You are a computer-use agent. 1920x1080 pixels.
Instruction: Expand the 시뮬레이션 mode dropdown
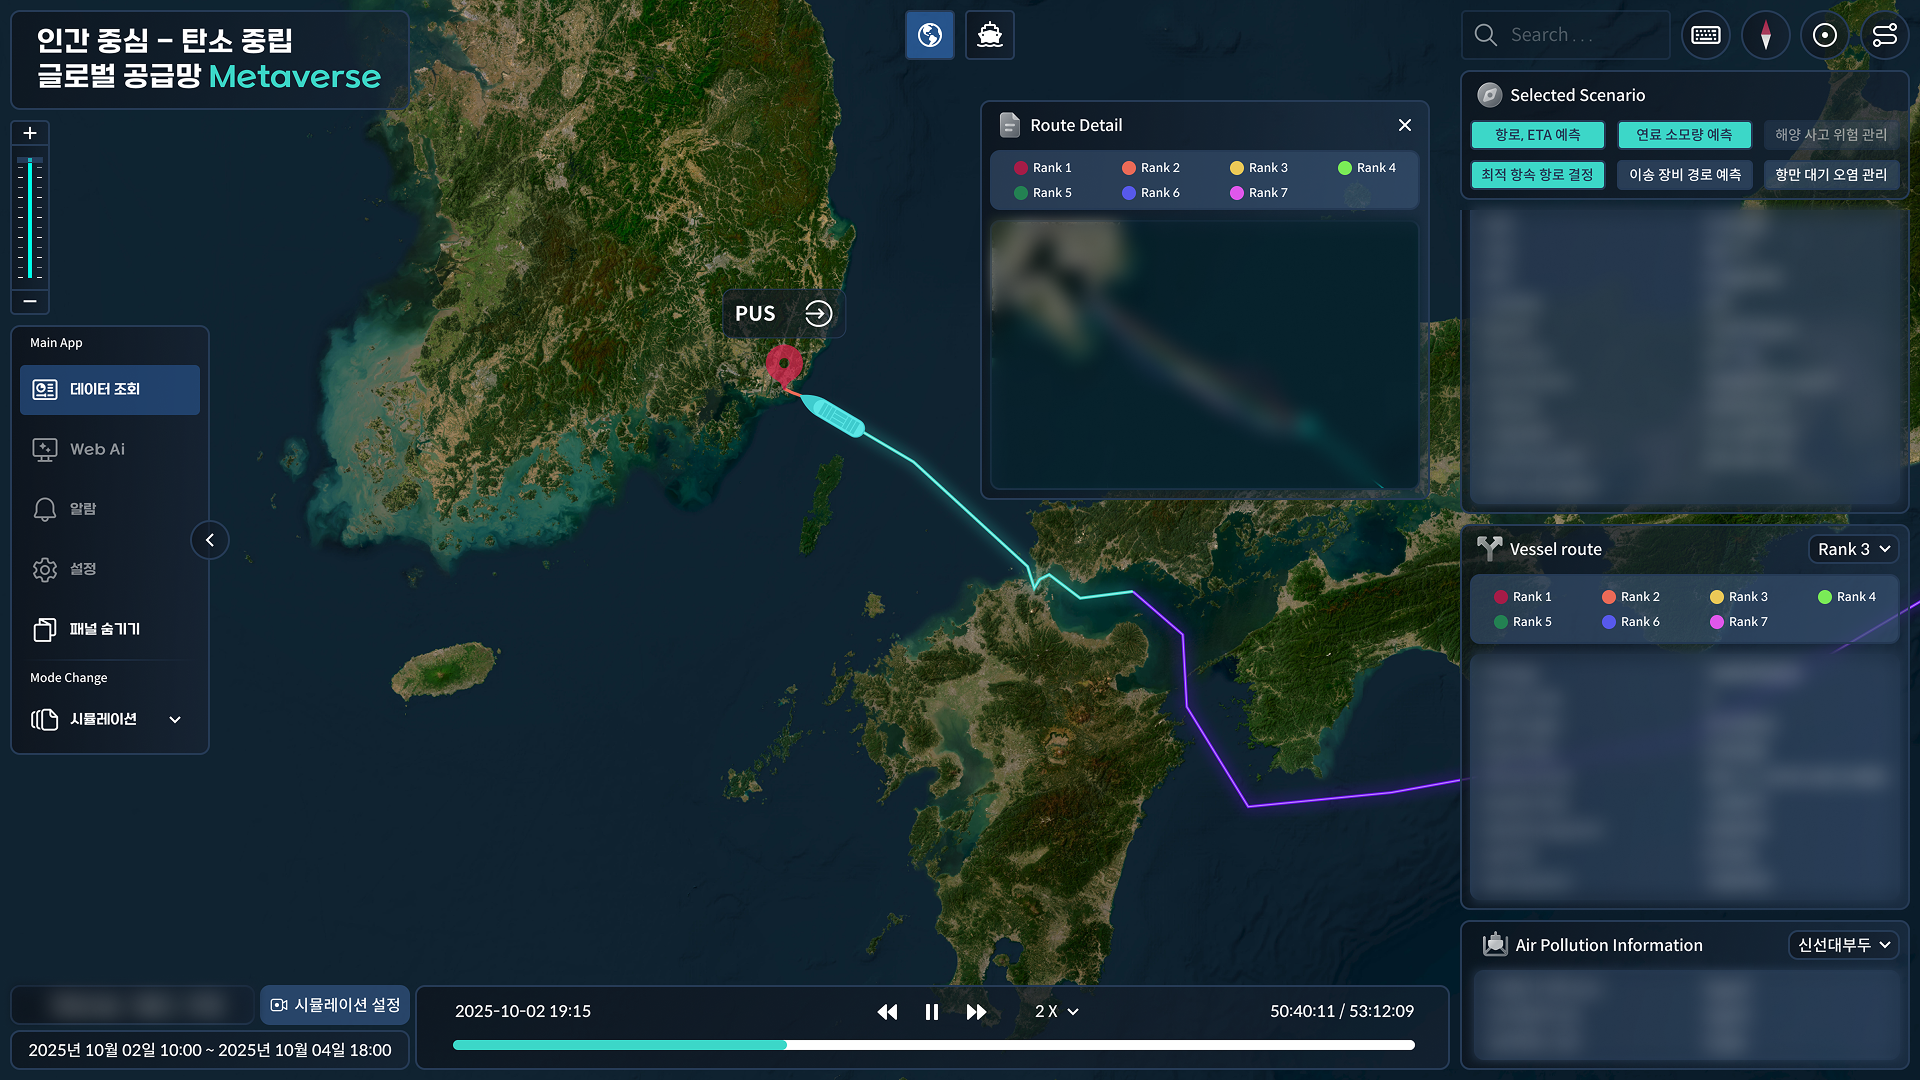coord(110,720)
